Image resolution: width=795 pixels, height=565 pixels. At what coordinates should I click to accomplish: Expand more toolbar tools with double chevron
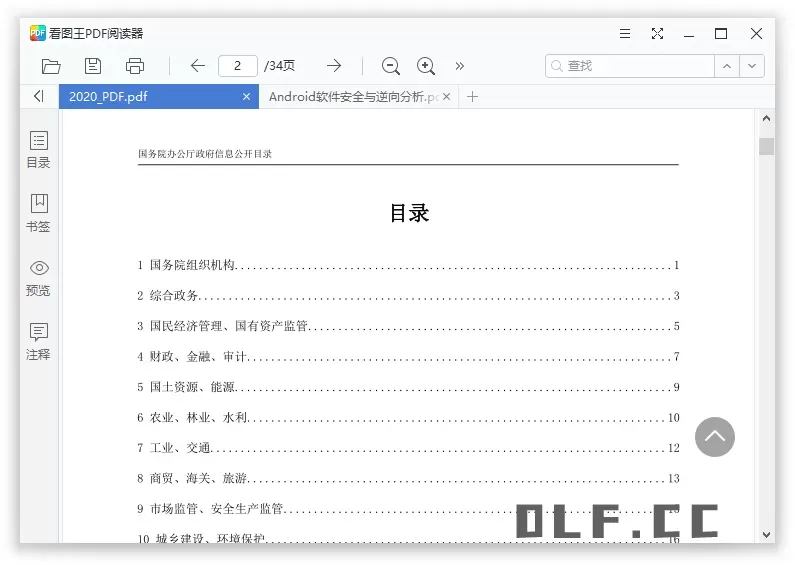(x=459, y=66)
